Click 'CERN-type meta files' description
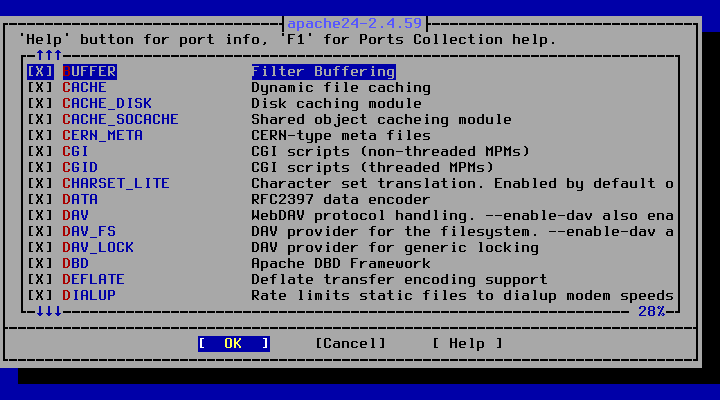720x400 pixels. (341, 135)
